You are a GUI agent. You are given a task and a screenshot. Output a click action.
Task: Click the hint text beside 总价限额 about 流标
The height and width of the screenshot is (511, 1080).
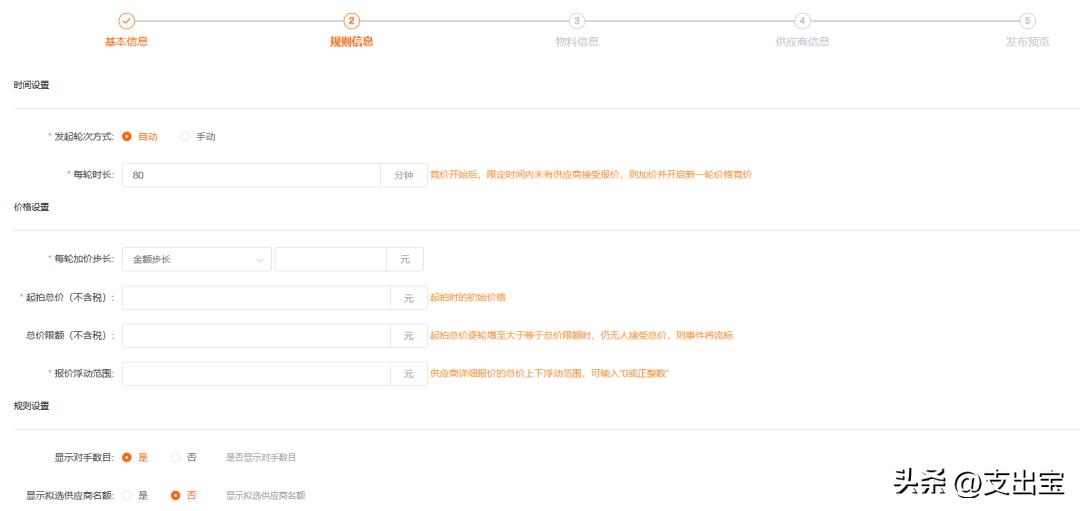(581, 335)
